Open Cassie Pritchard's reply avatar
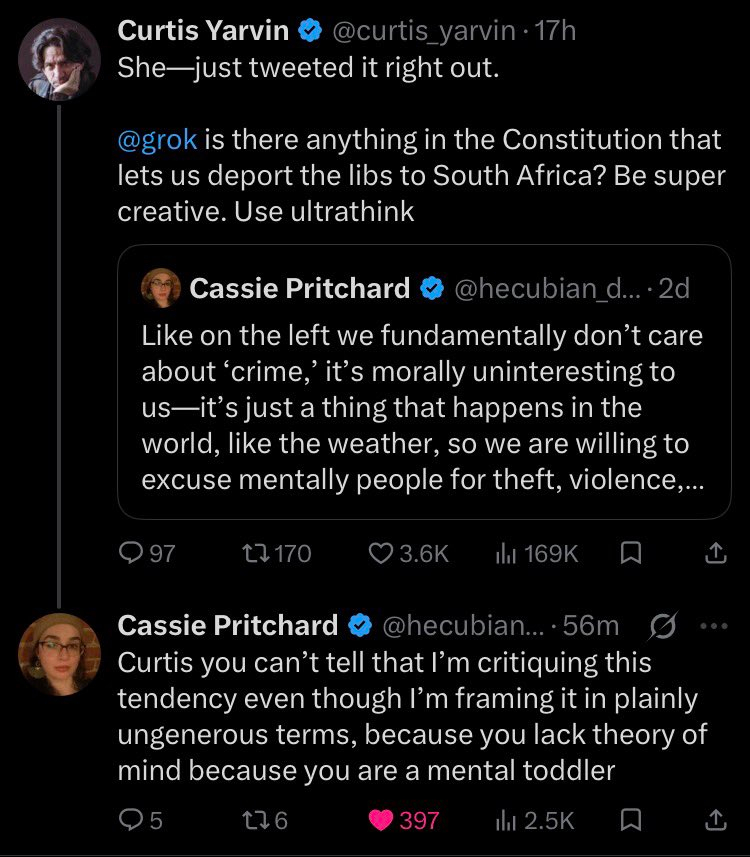 60,653
